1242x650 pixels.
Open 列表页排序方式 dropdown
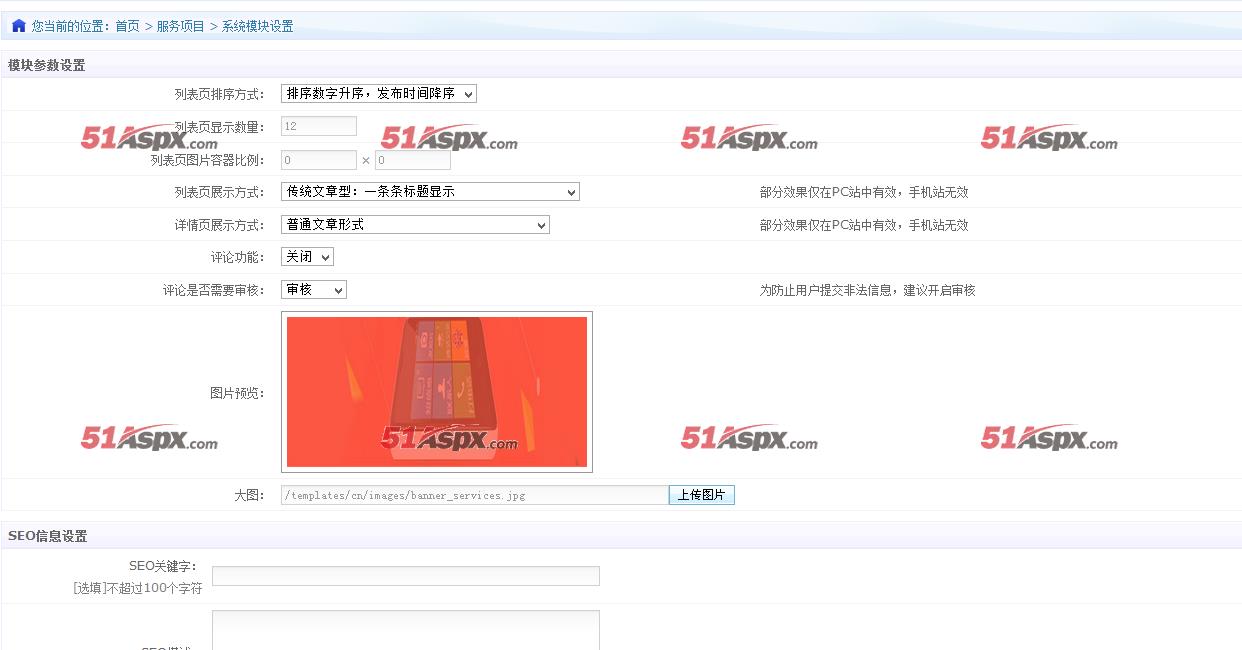(x=379, y=93)
